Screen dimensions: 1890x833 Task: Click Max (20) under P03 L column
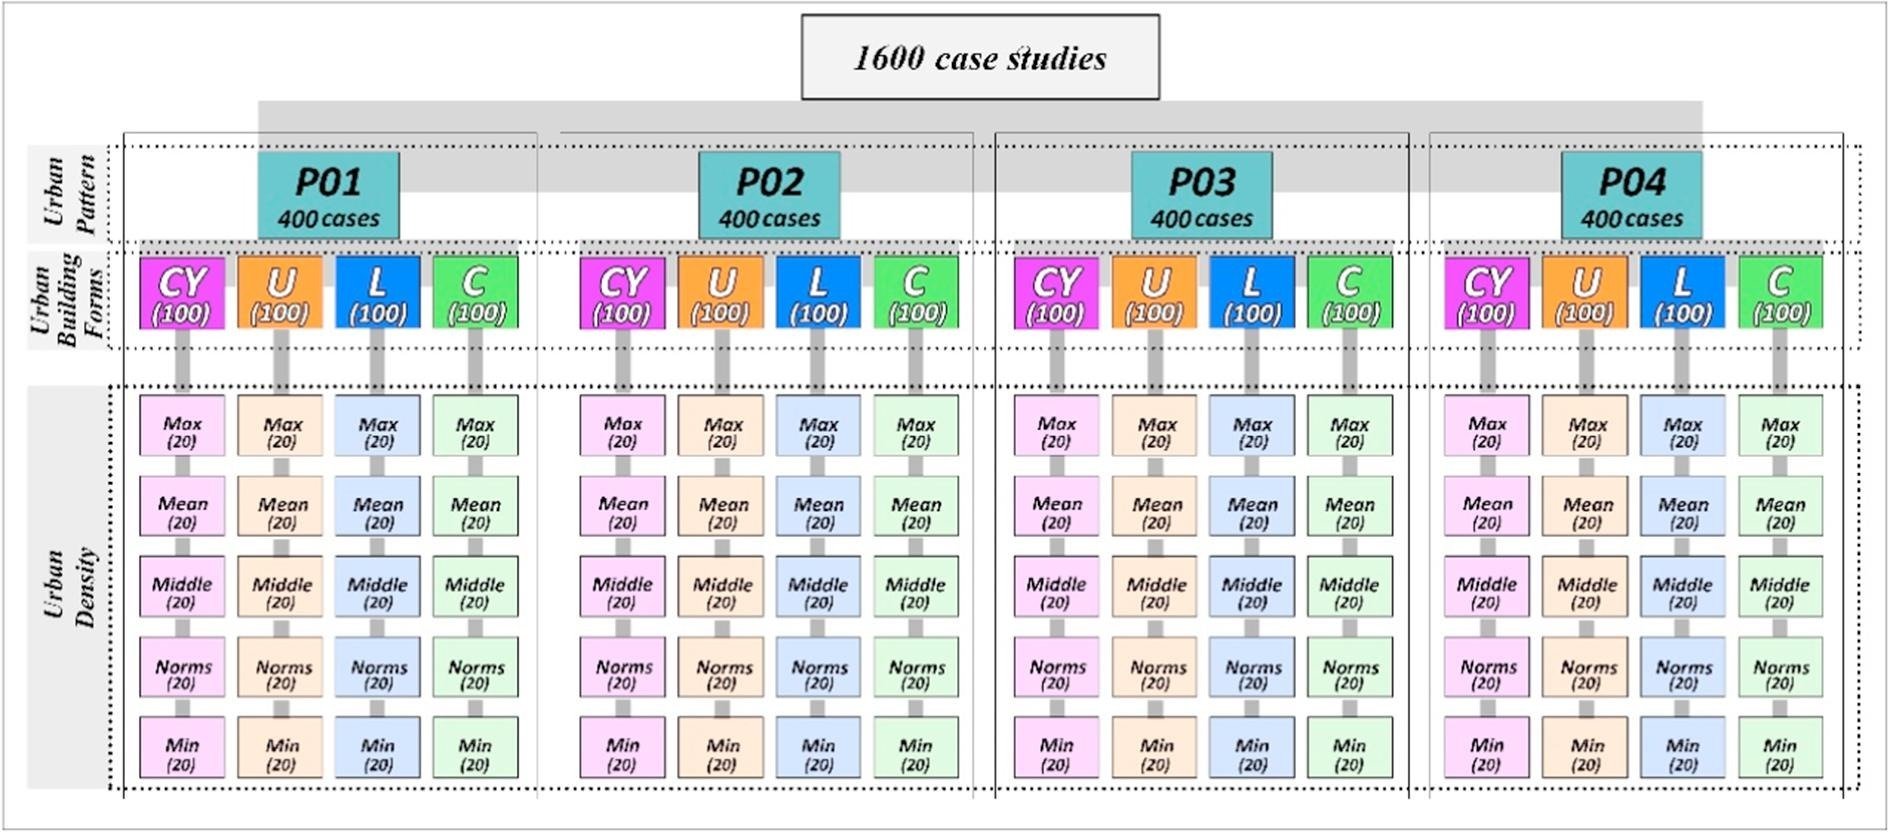pyautogui.click(x=1252, y=426)
